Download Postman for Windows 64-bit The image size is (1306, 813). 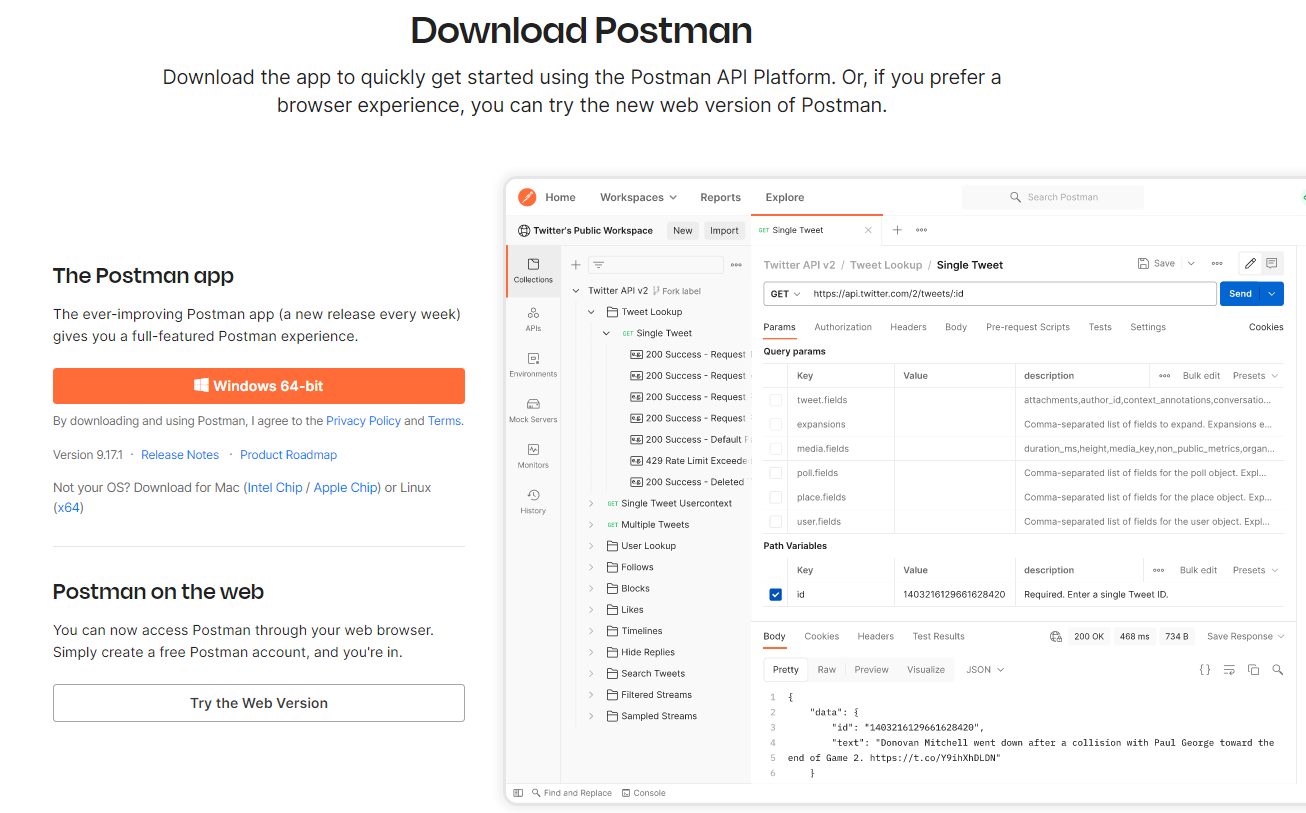(x=259, y=386)
